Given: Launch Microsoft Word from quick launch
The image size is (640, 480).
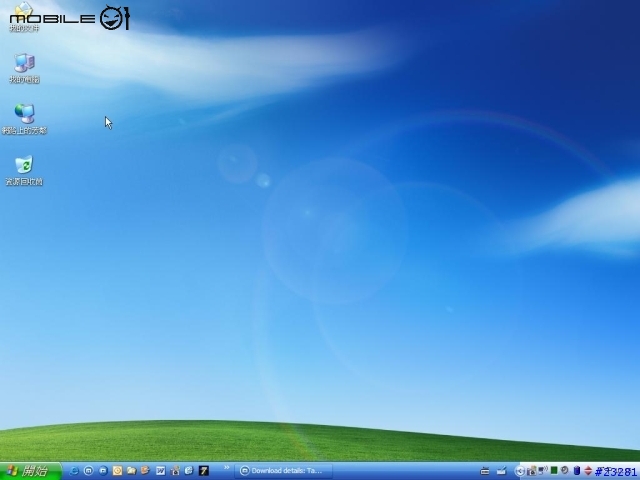Looking at the screenshot, I should pos(160,471).
